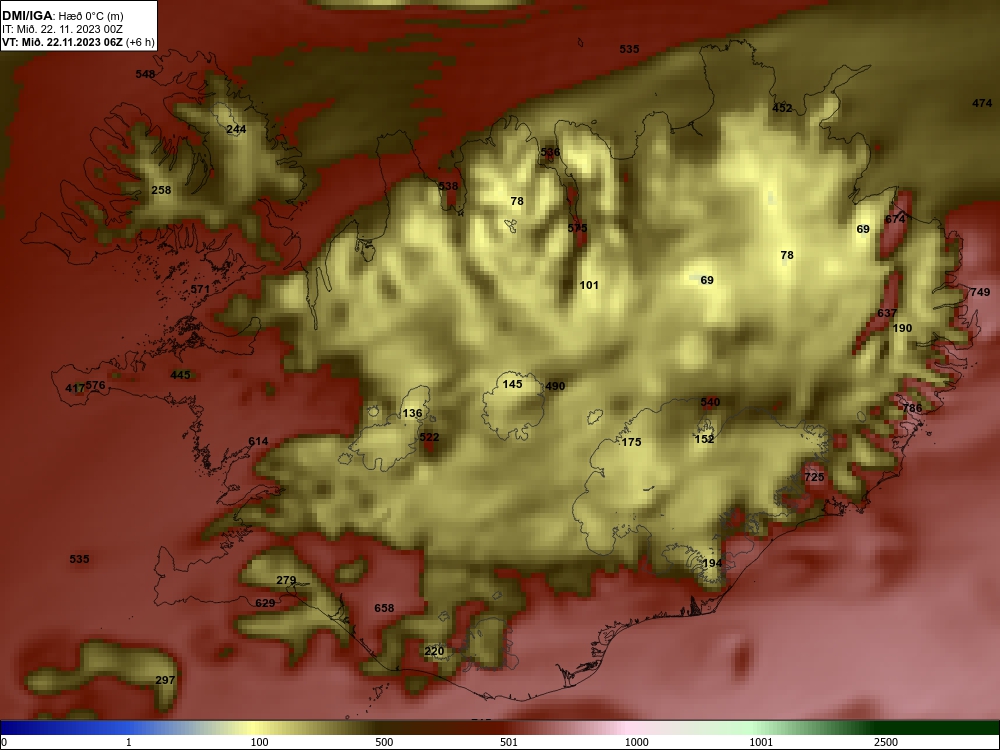Click the VT valid time 06Z line
Viewport: 1000px width, 750px height.
coord(78,43)
